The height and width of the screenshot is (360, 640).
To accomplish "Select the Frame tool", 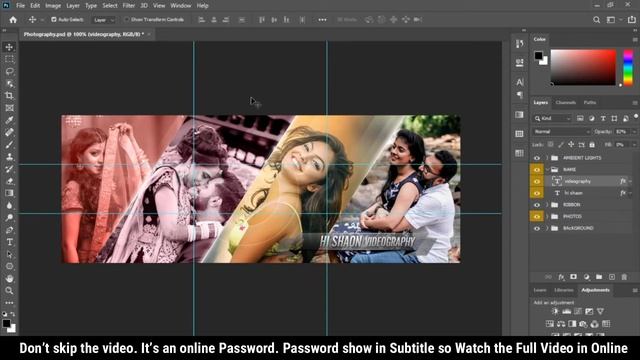I will (x=9, y=108).
